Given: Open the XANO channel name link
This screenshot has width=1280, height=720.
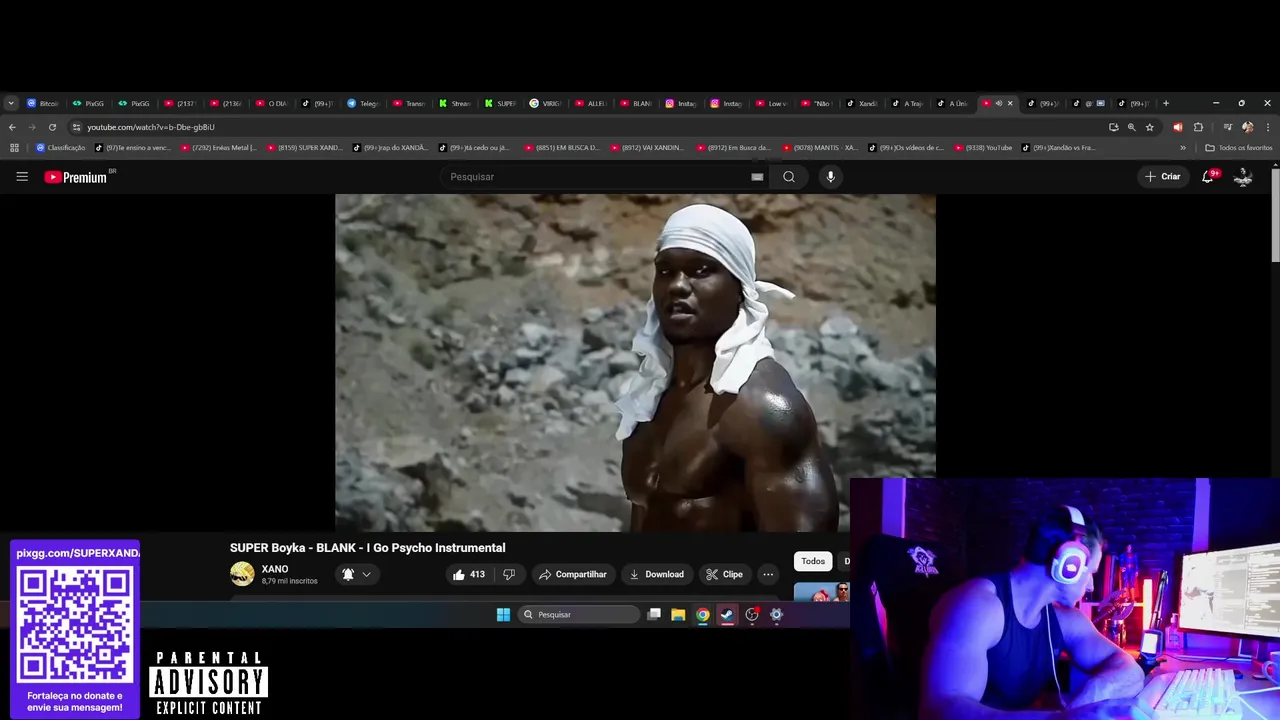Looking at the screenshot, I should 275,569.
